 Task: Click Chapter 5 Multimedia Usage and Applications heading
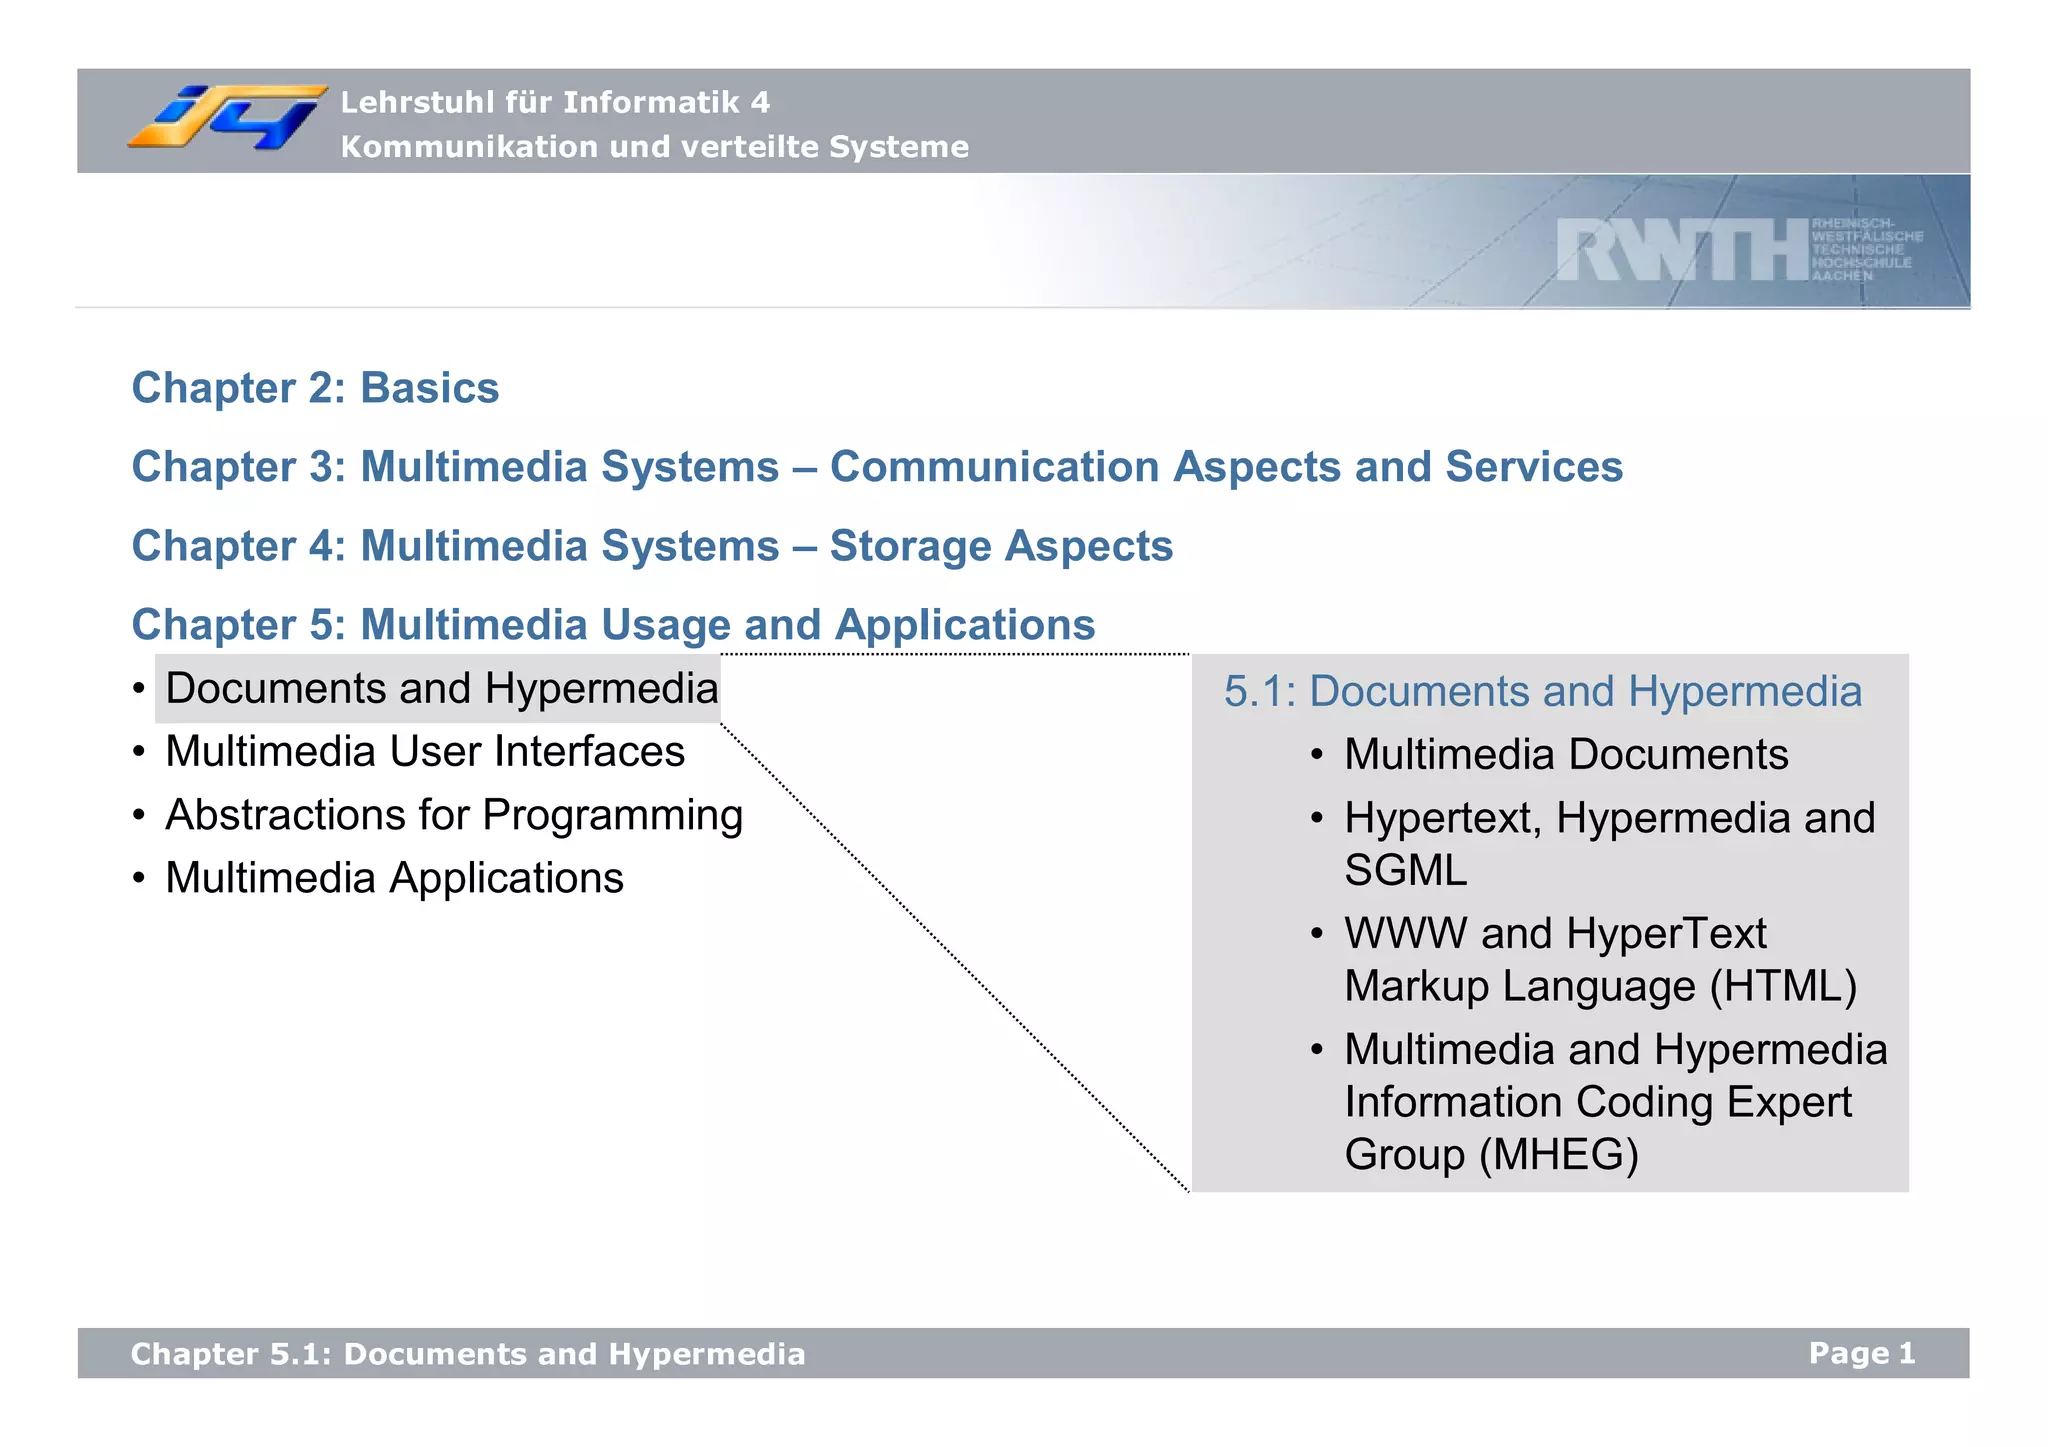pyautogui.click(x=613, y=625)
